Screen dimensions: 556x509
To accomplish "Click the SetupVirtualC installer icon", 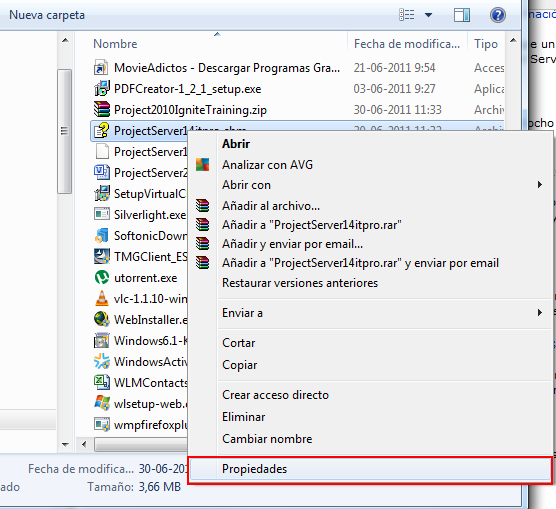I will (x=101, y=193).
